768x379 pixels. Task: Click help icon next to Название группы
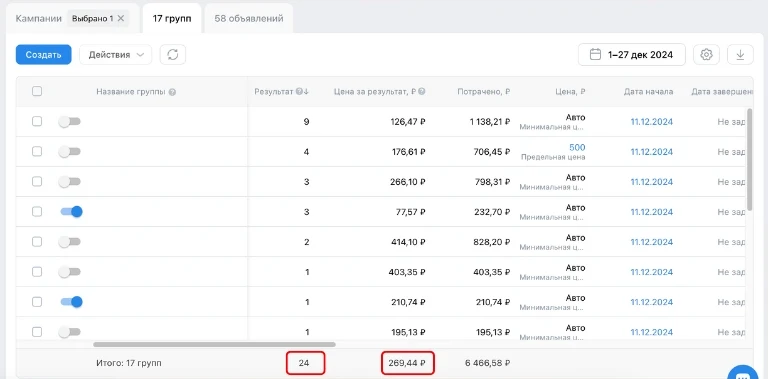172,92
